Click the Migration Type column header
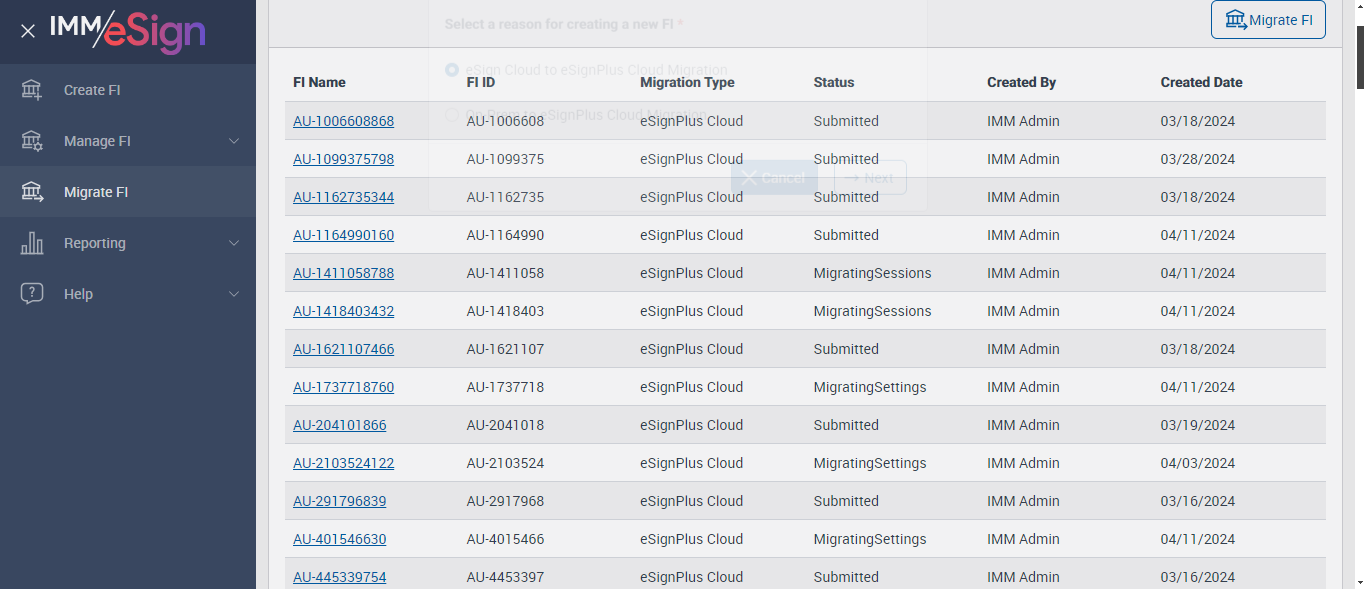 click(687, 83)
